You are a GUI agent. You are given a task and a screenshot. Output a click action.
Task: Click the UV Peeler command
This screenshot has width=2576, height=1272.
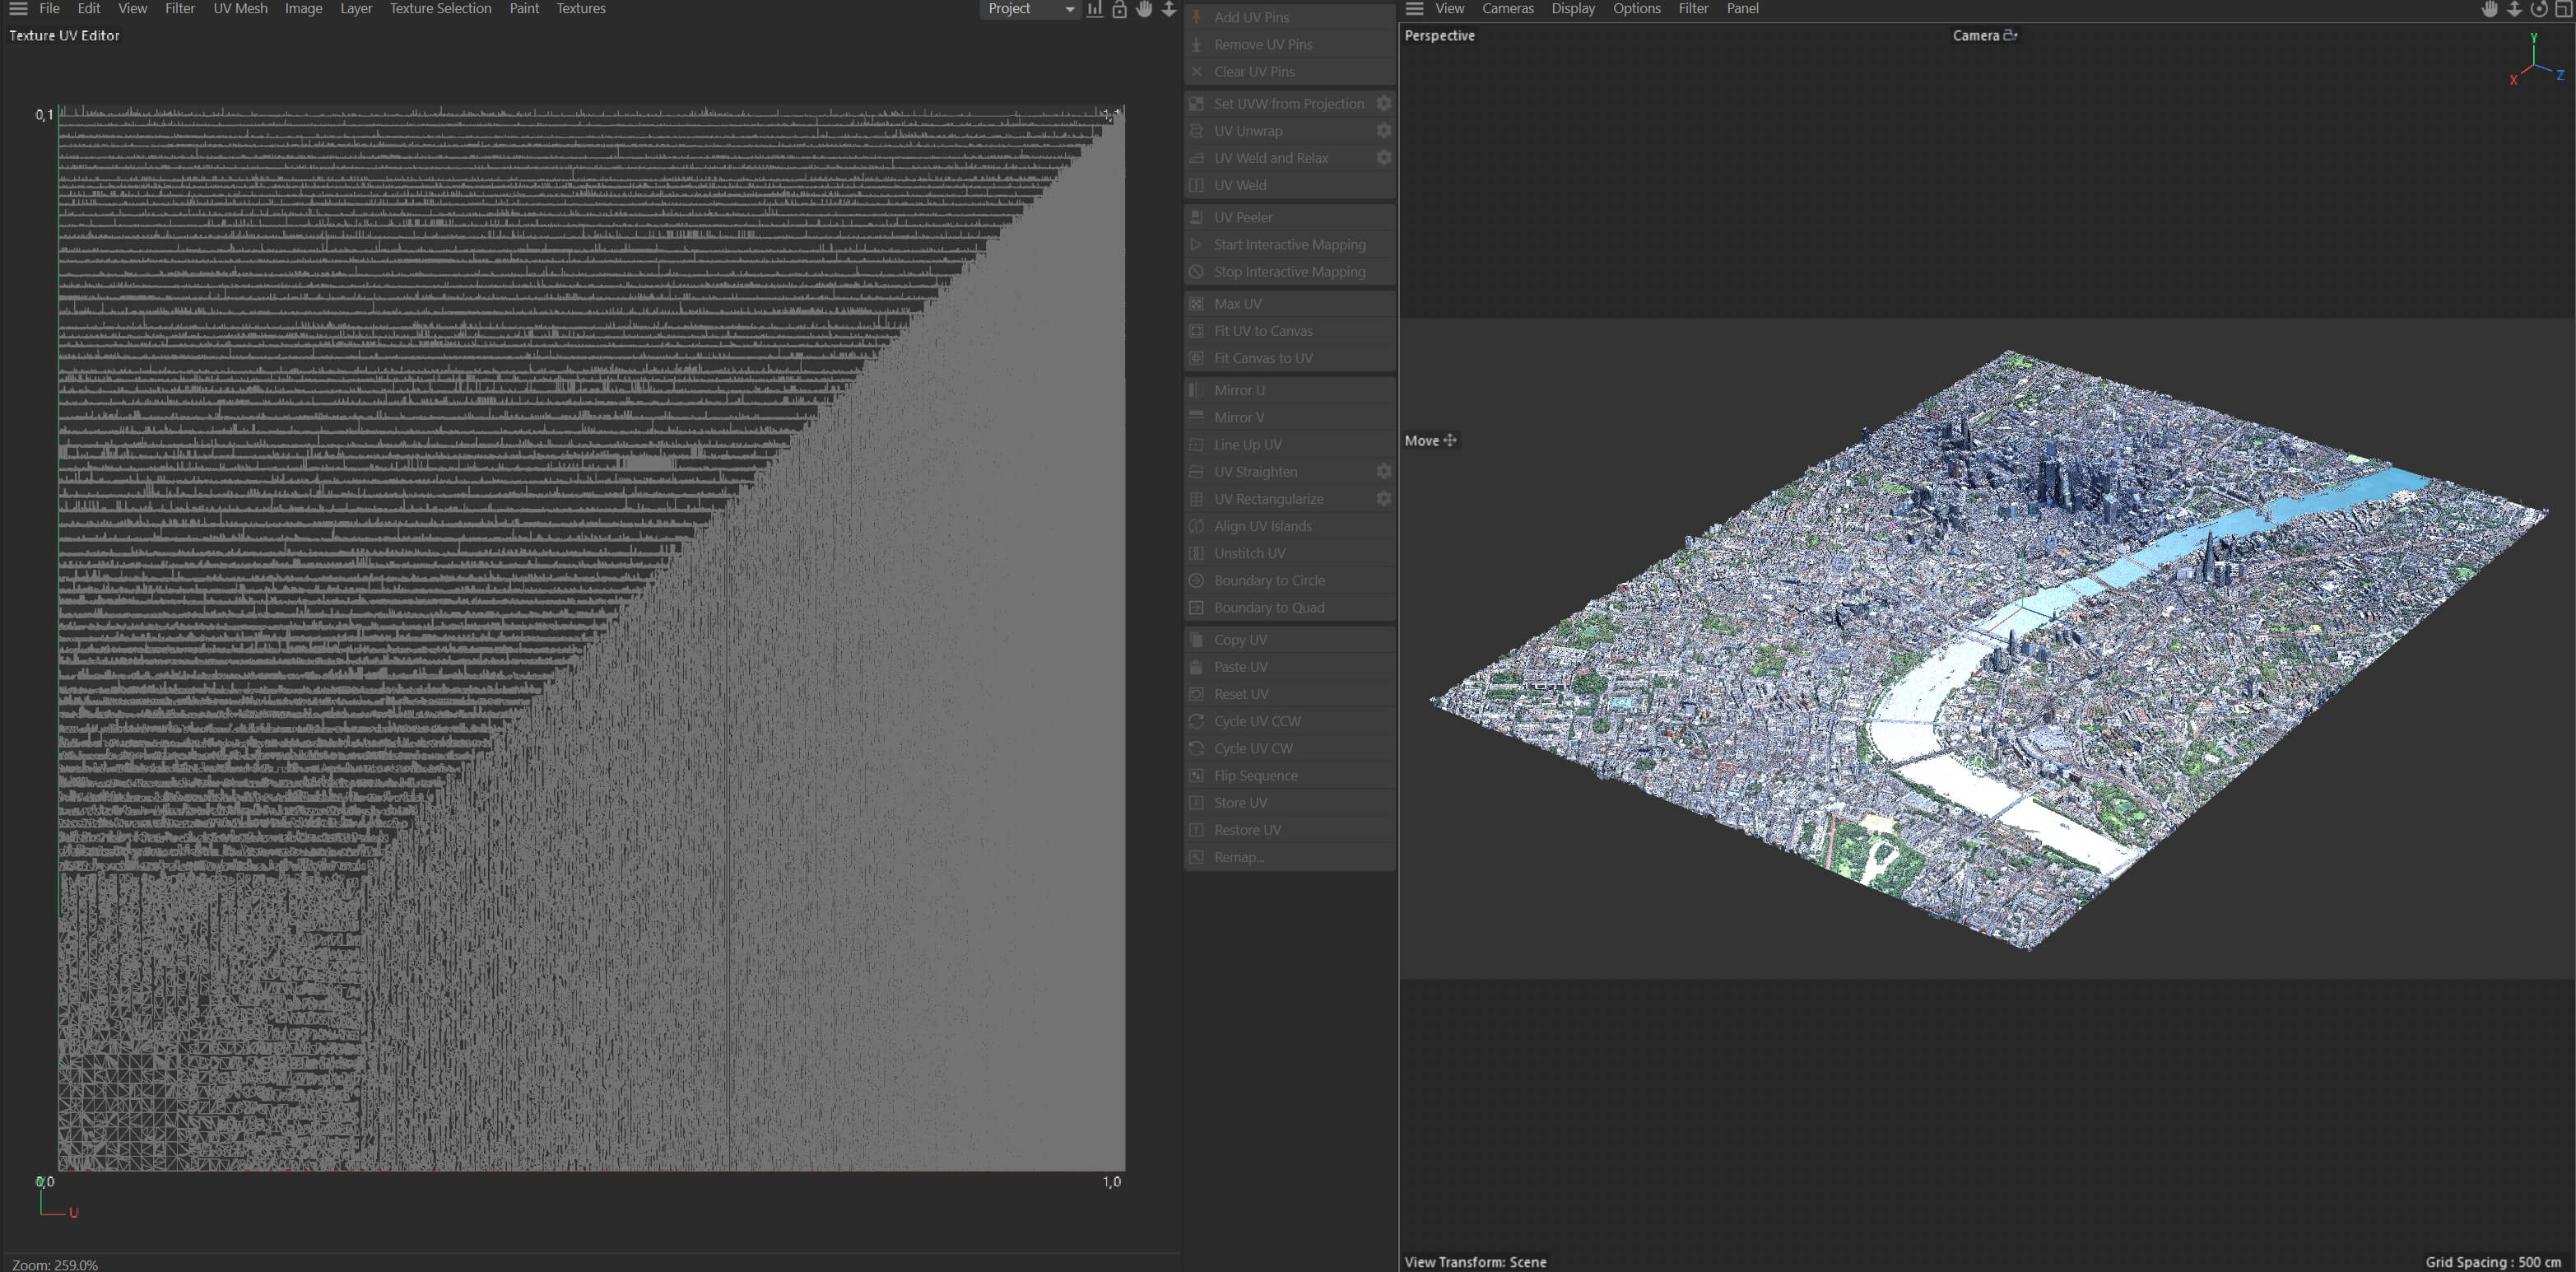pos(1289,217)
